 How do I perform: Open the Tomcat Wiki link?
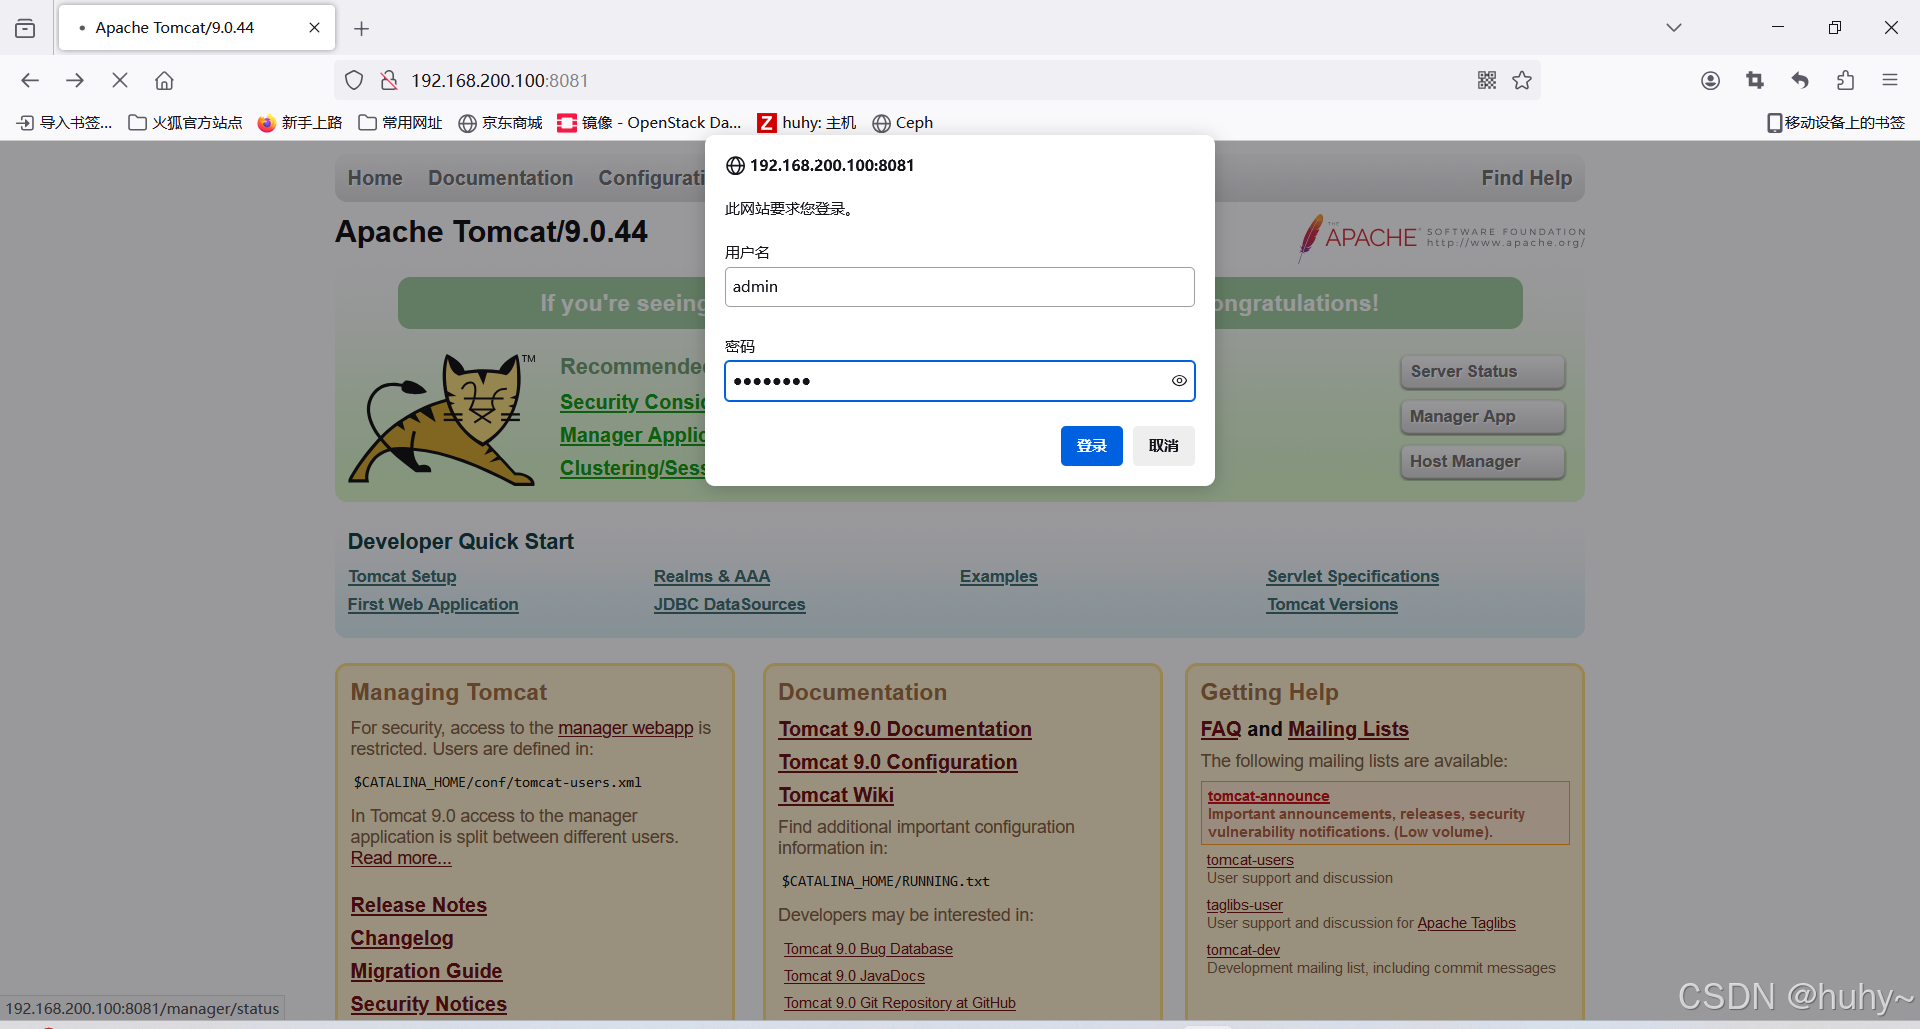point(836,795)
